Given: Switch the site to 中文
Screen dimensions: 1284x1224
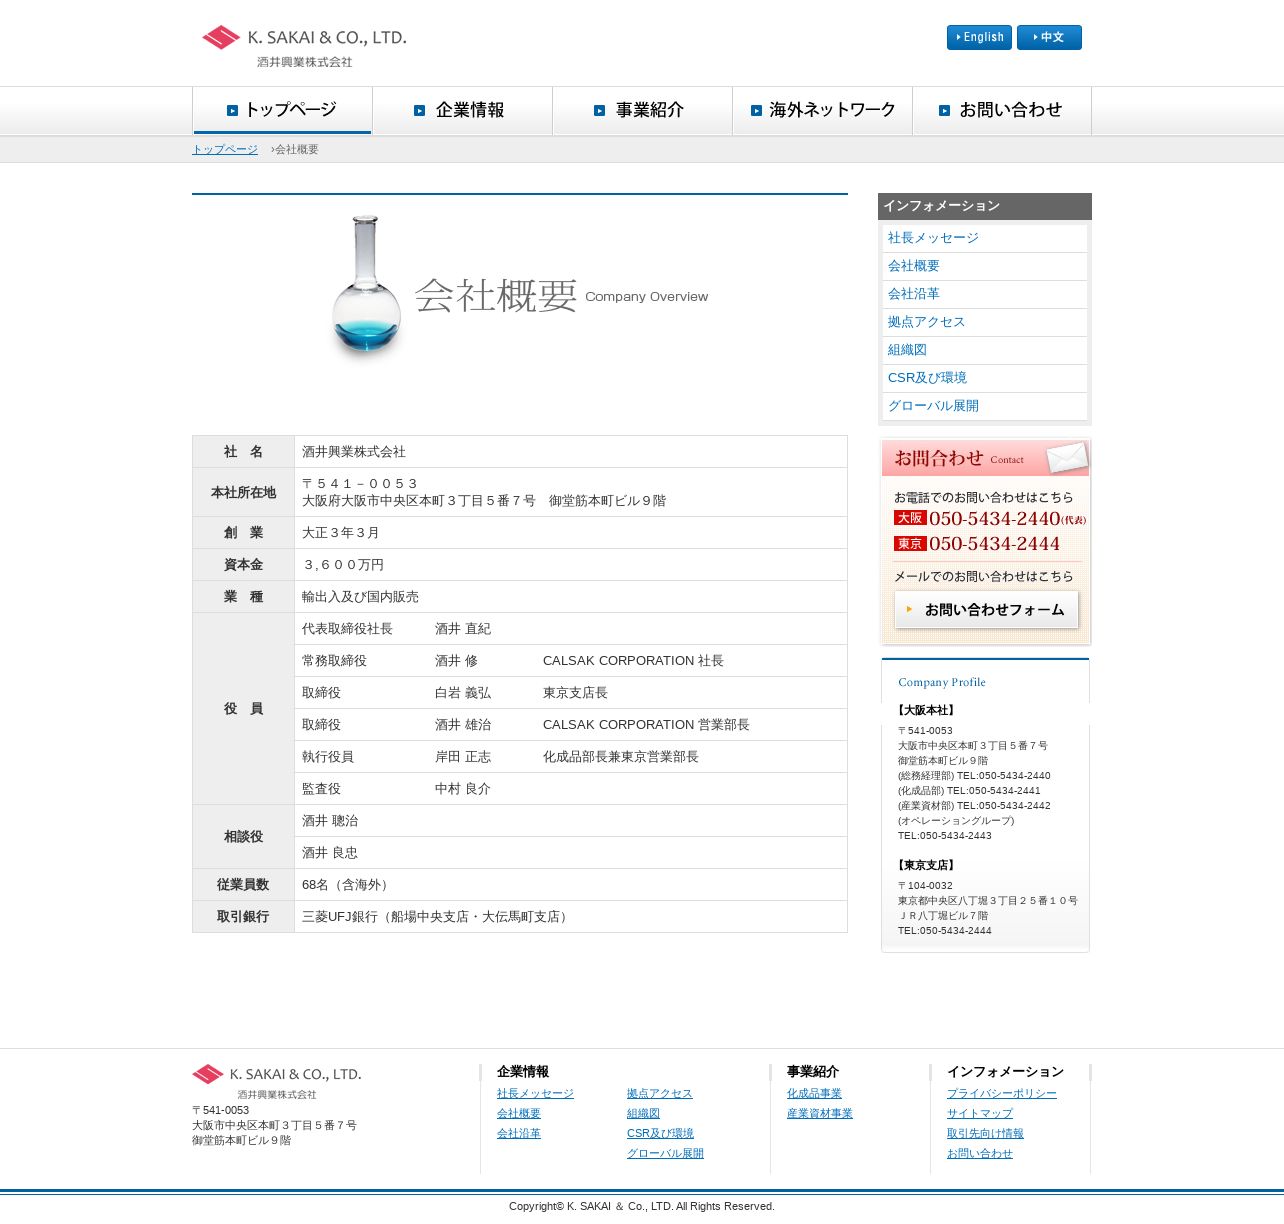Looking at the screenshot, I should [x=1049, y=37].
